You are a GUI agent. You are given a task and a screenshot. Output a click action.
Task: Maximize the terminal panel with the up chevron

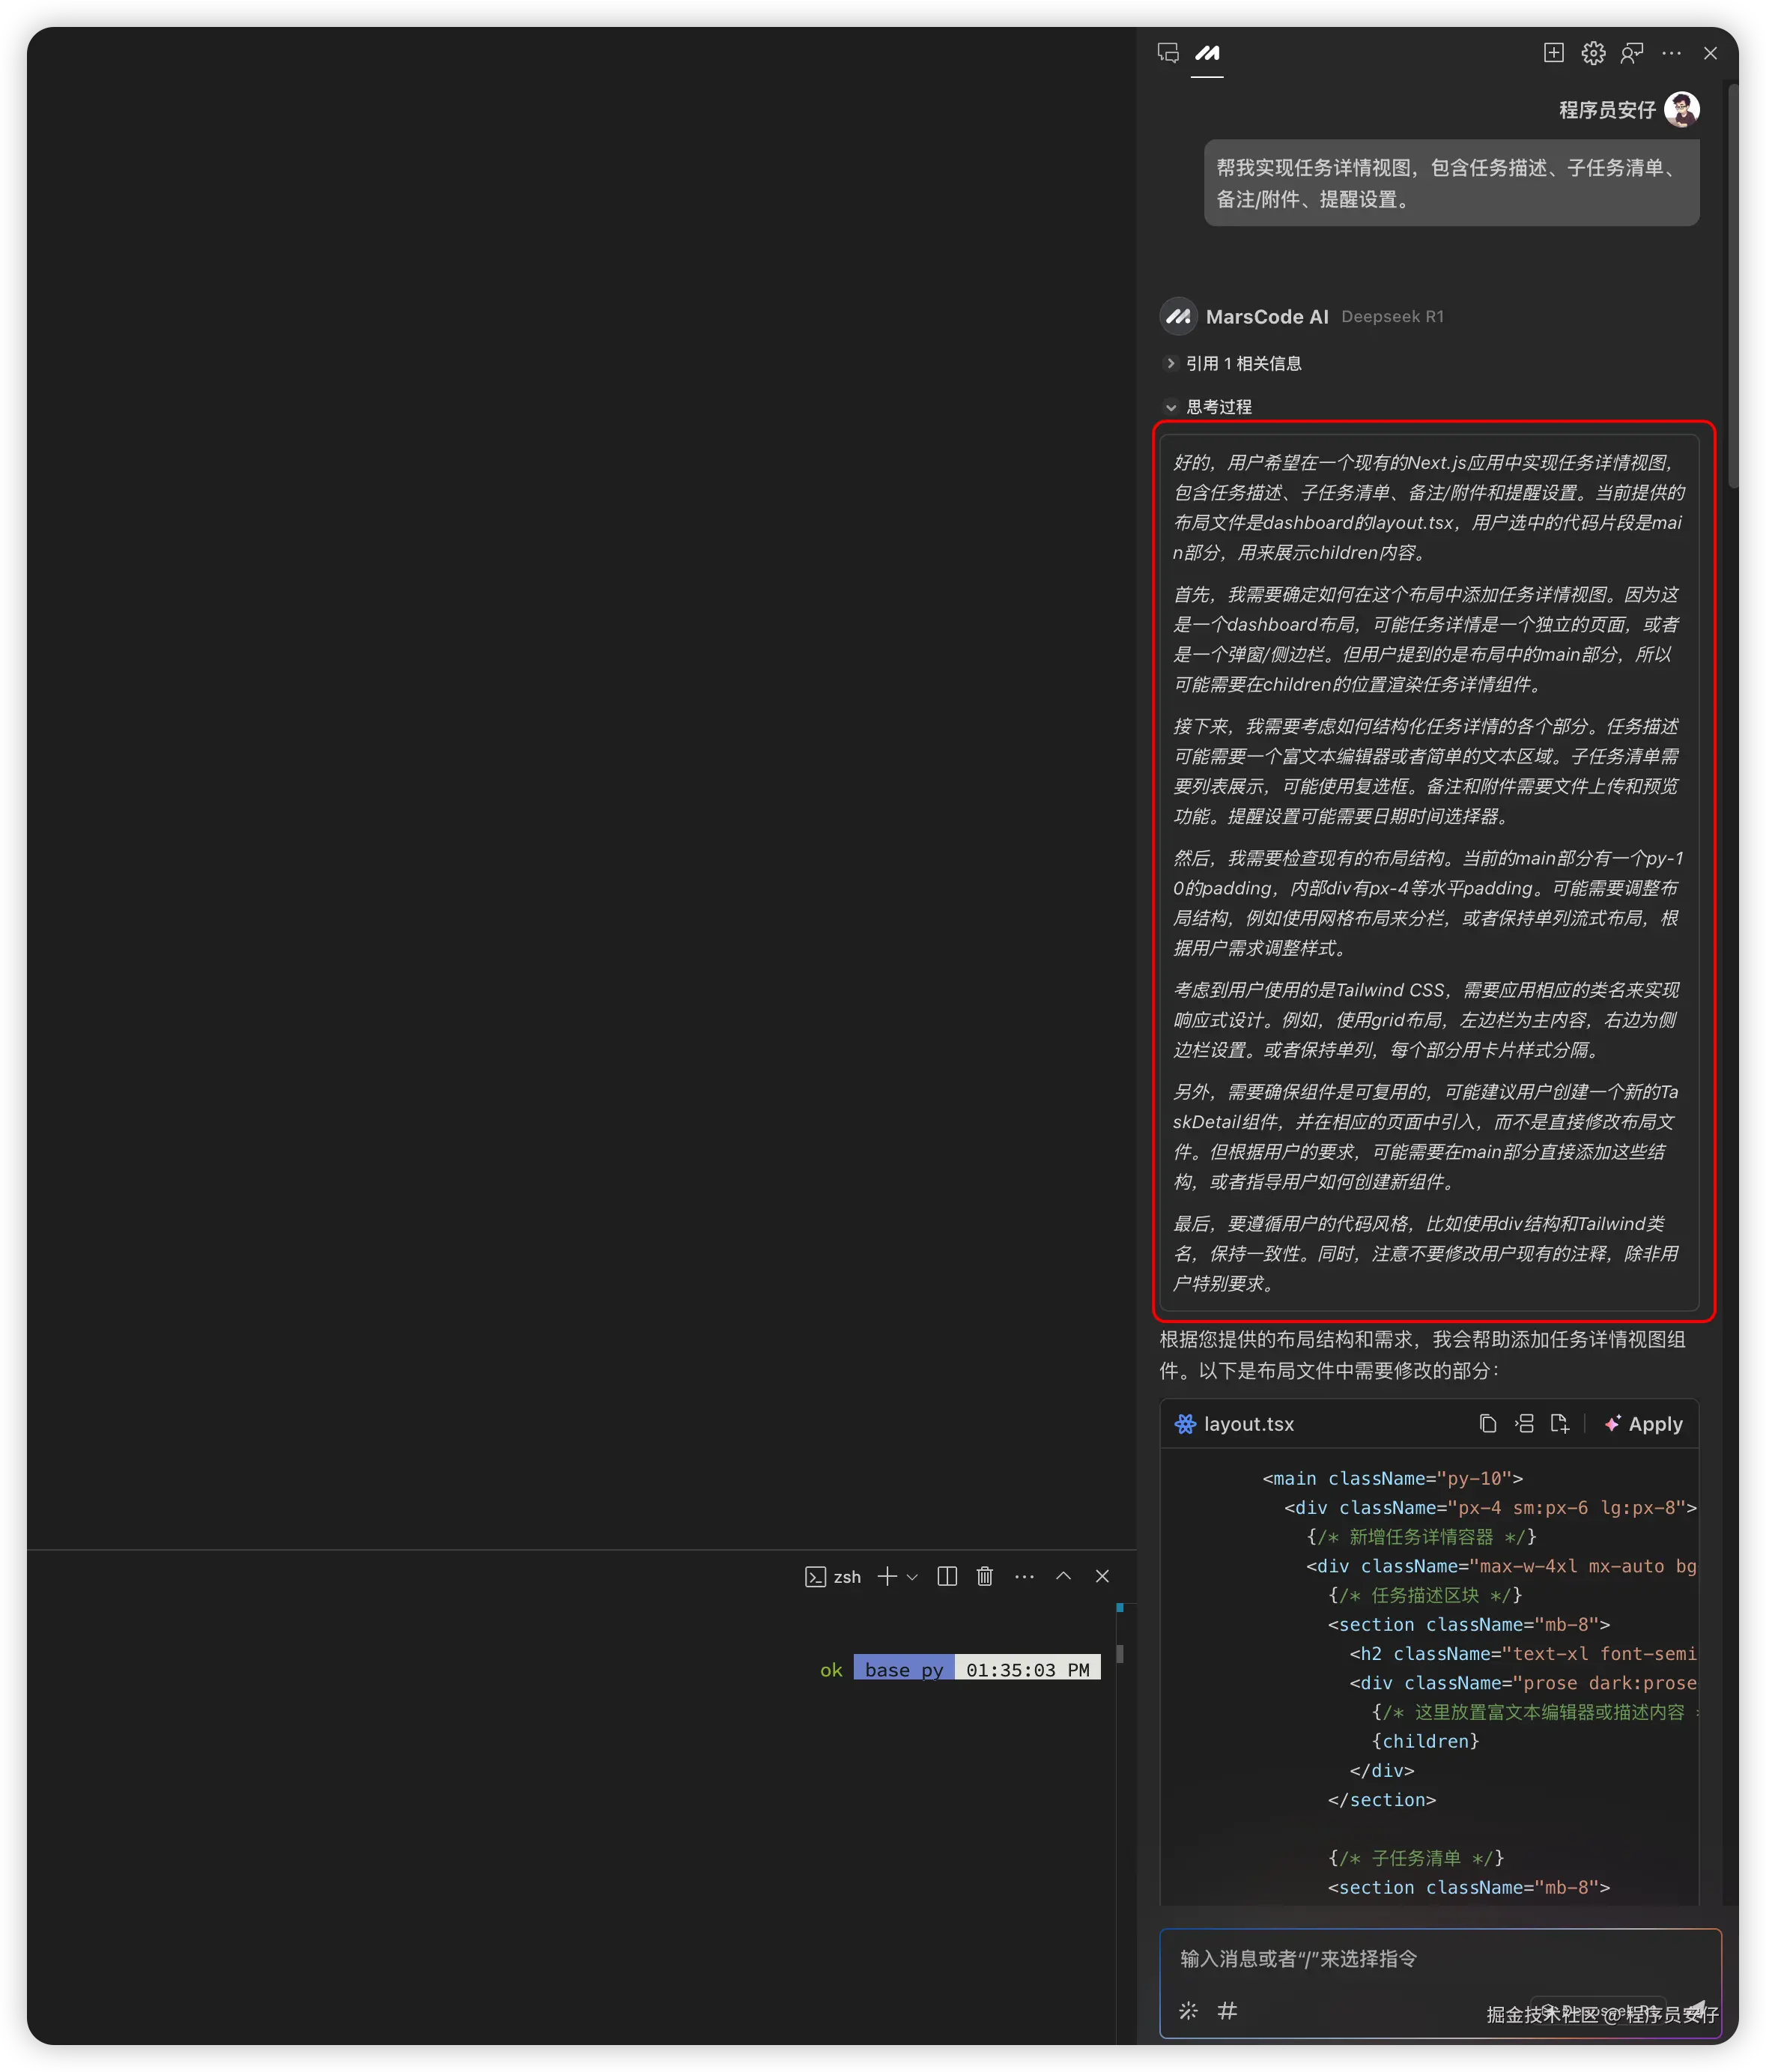point(1063,1576)
